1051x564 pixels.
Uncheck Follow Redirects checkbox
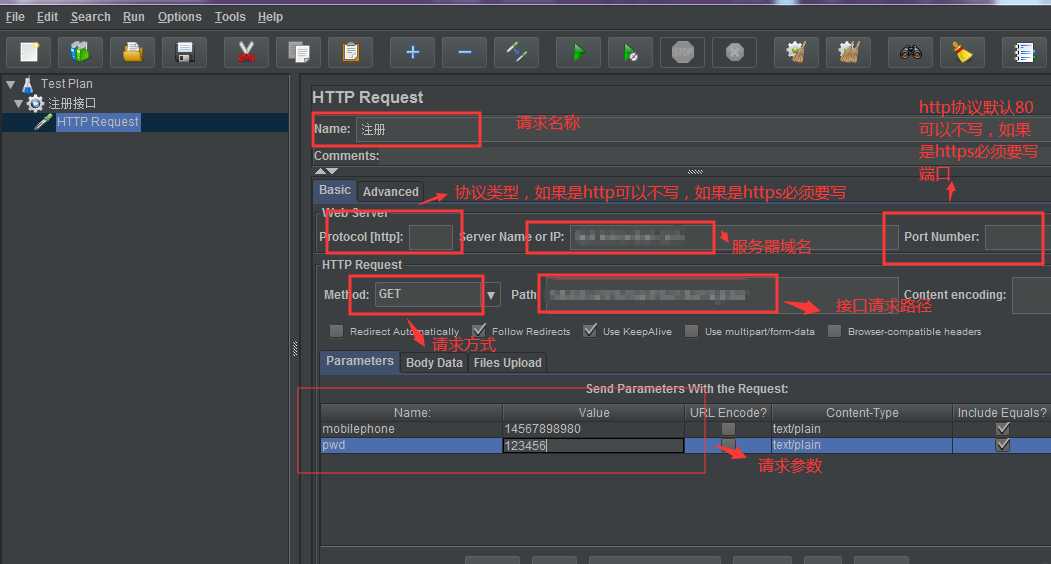tap(479, 331)
